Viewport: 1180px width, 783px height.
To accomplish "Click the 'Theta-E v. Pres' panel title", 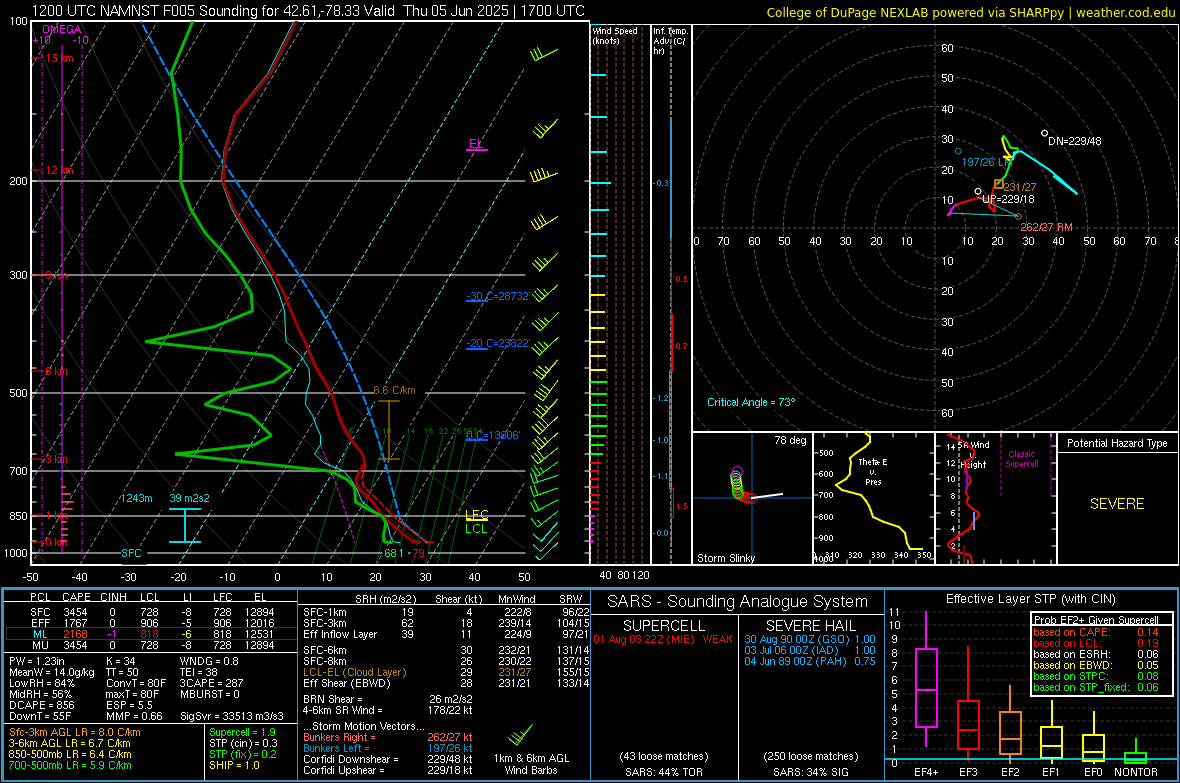I will pos(873,471).
